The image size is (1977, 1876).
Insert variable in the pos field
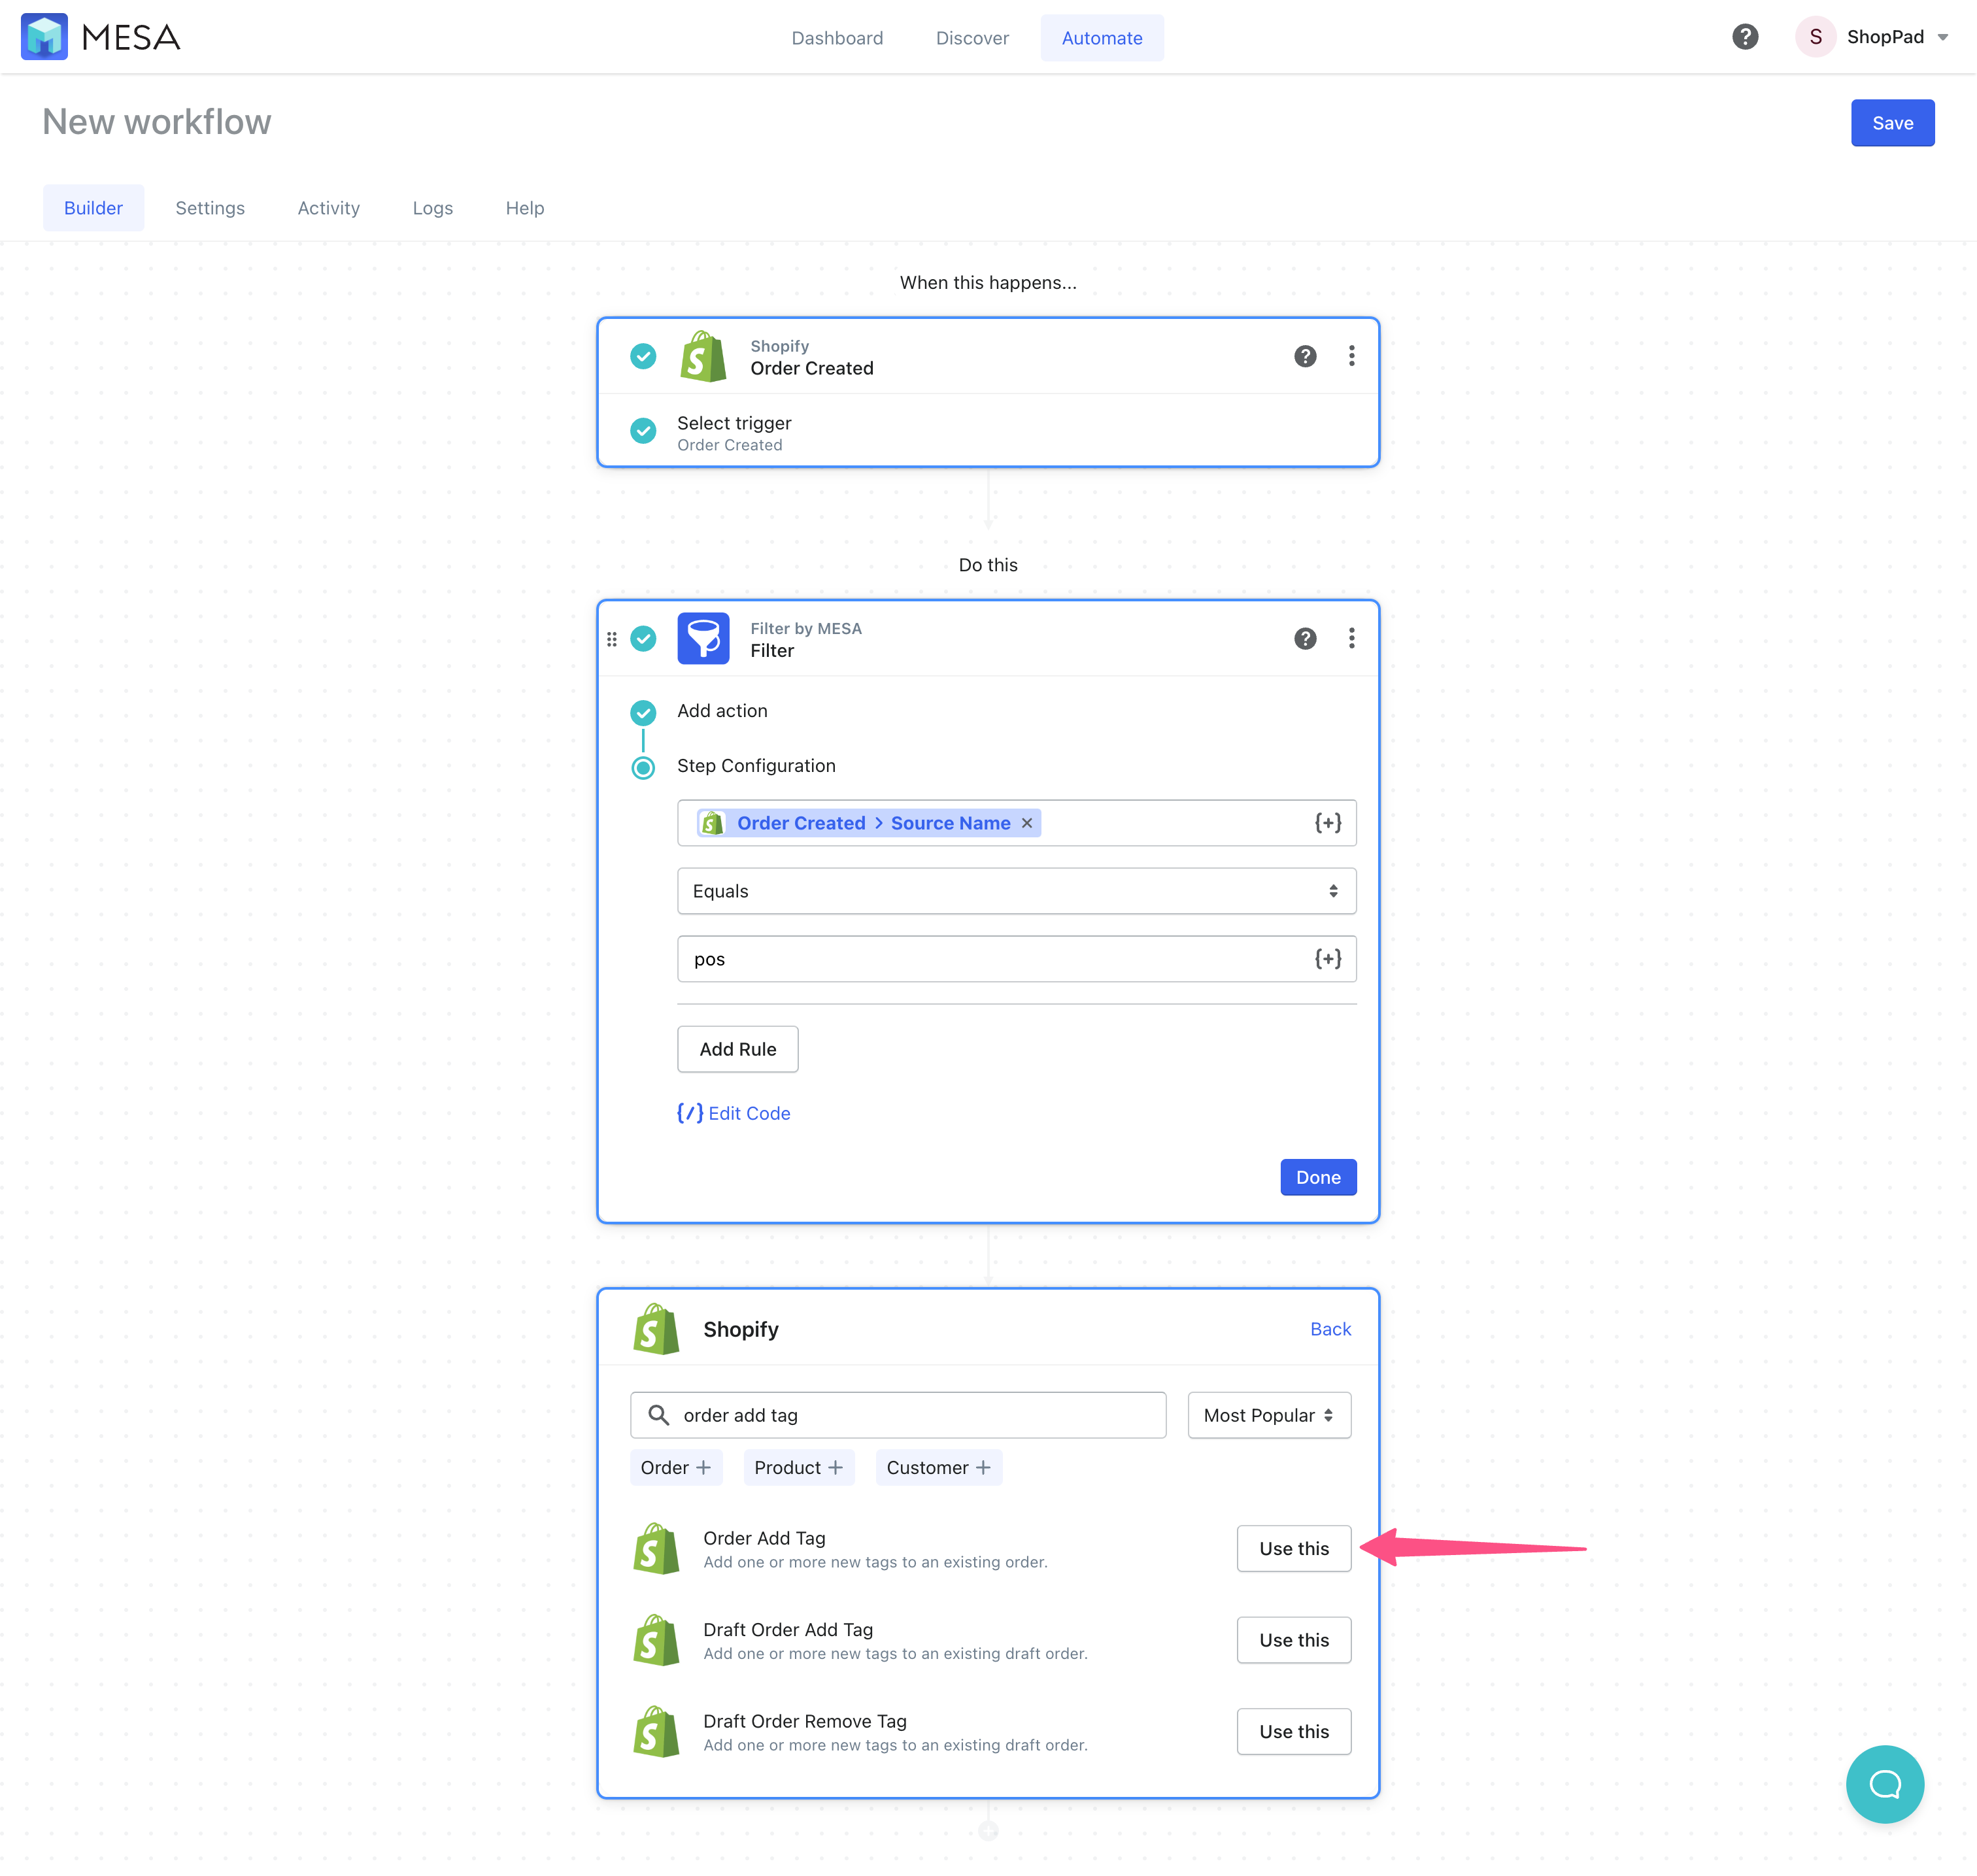click(1327, 959)
